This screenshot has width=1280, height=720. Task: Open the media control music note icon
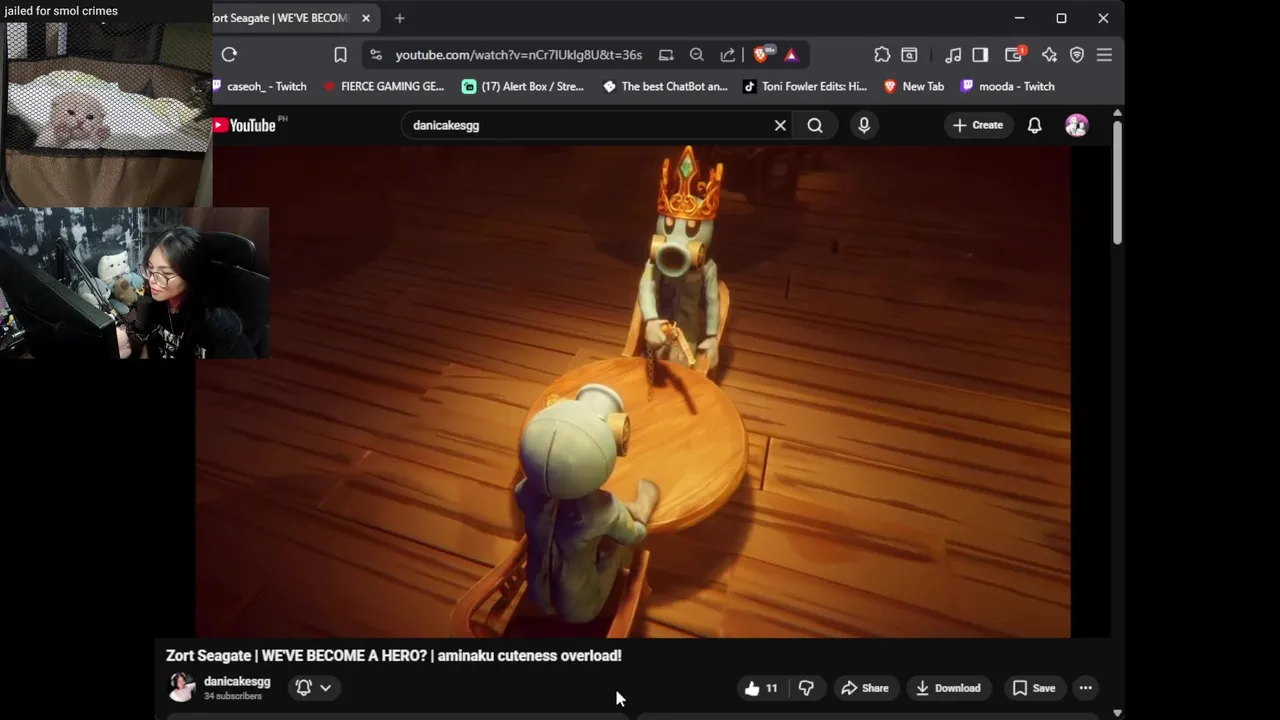coord(953,55)
